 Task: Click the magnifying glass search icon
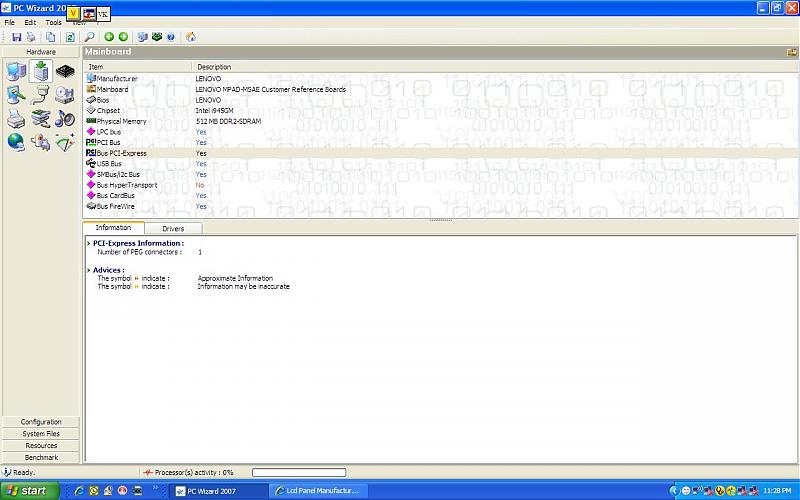[x=89, y=37]
